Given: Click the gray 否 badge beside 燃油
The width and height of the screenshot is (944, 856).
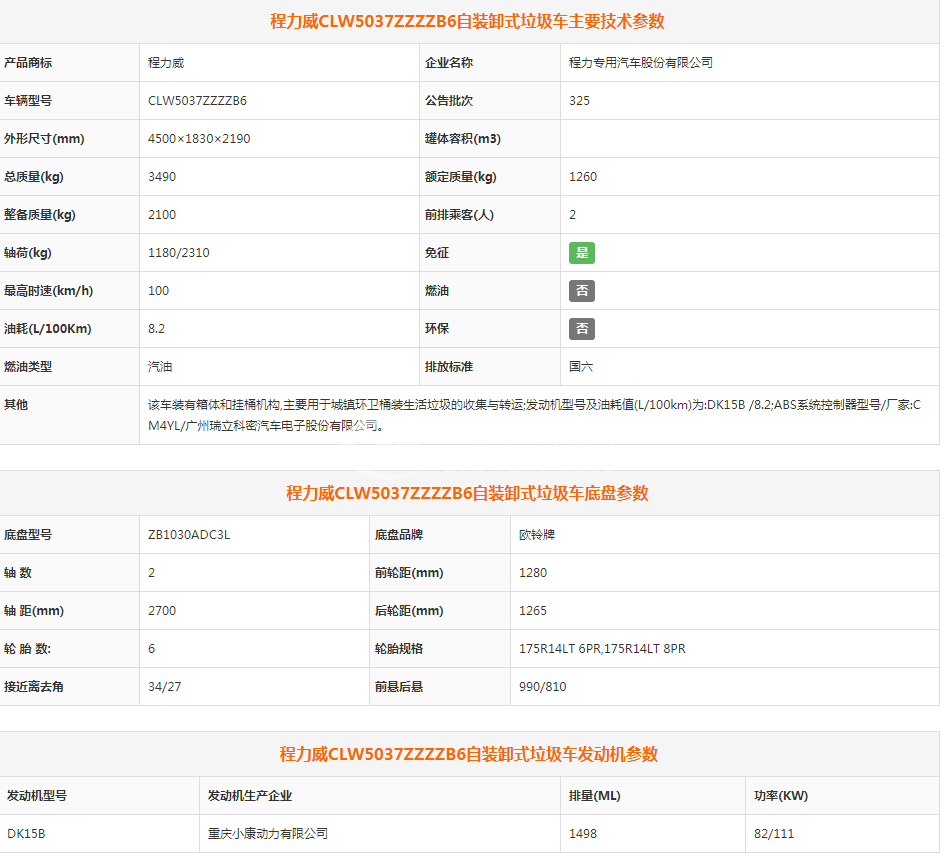Looking at the screenshot, I should [582, 291].
